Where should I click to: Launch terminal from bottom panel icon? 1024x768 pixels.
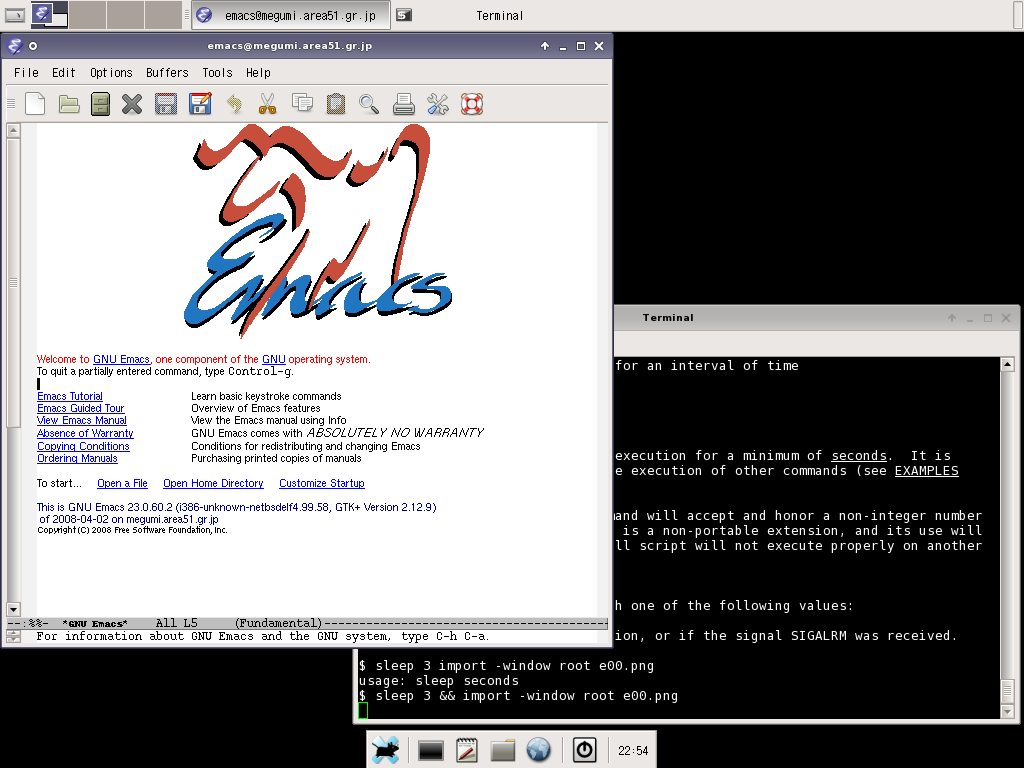[x=430, y=750]
